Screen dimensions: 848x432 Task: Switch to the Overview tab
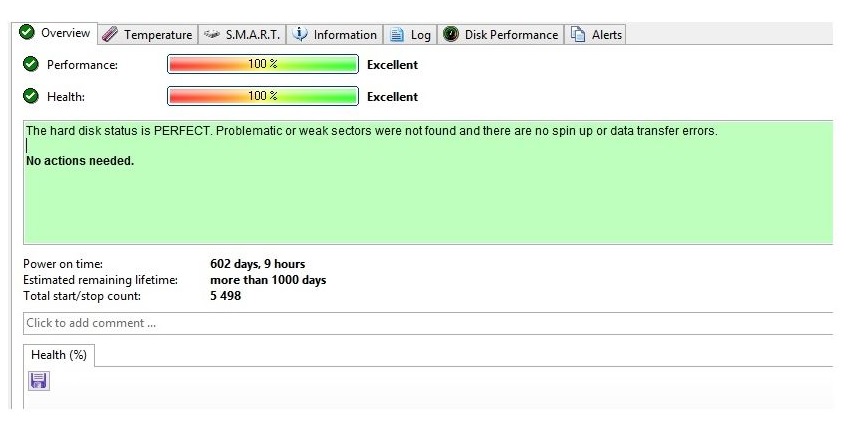58,34
